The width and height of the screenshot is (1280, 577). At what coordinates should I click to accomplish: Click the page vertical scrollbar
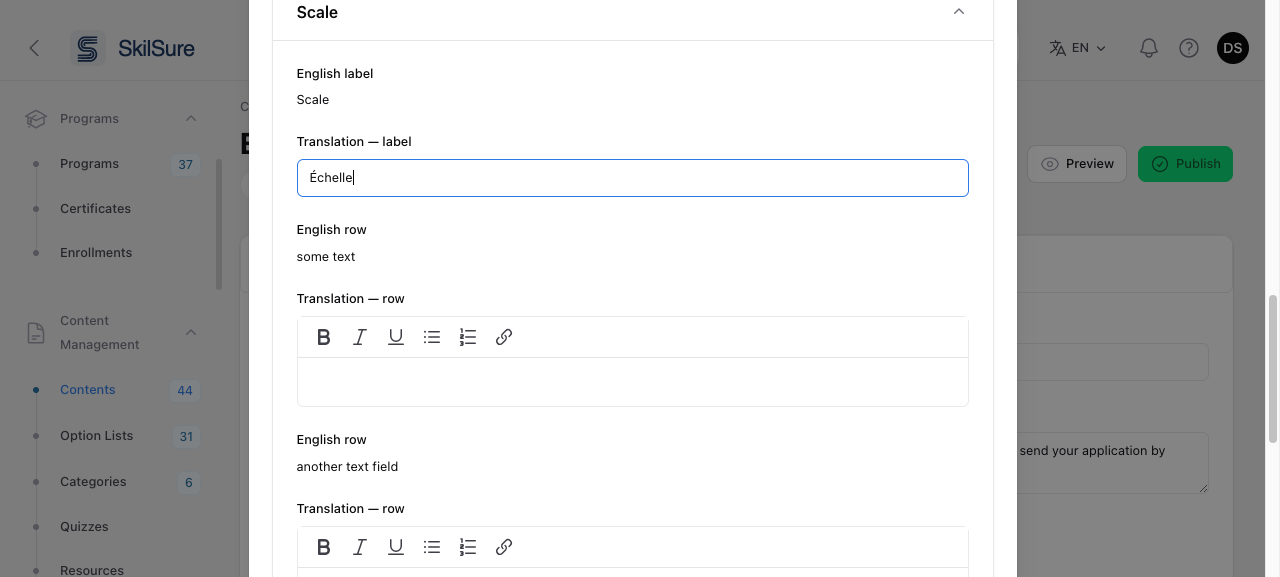(1273, 368)
